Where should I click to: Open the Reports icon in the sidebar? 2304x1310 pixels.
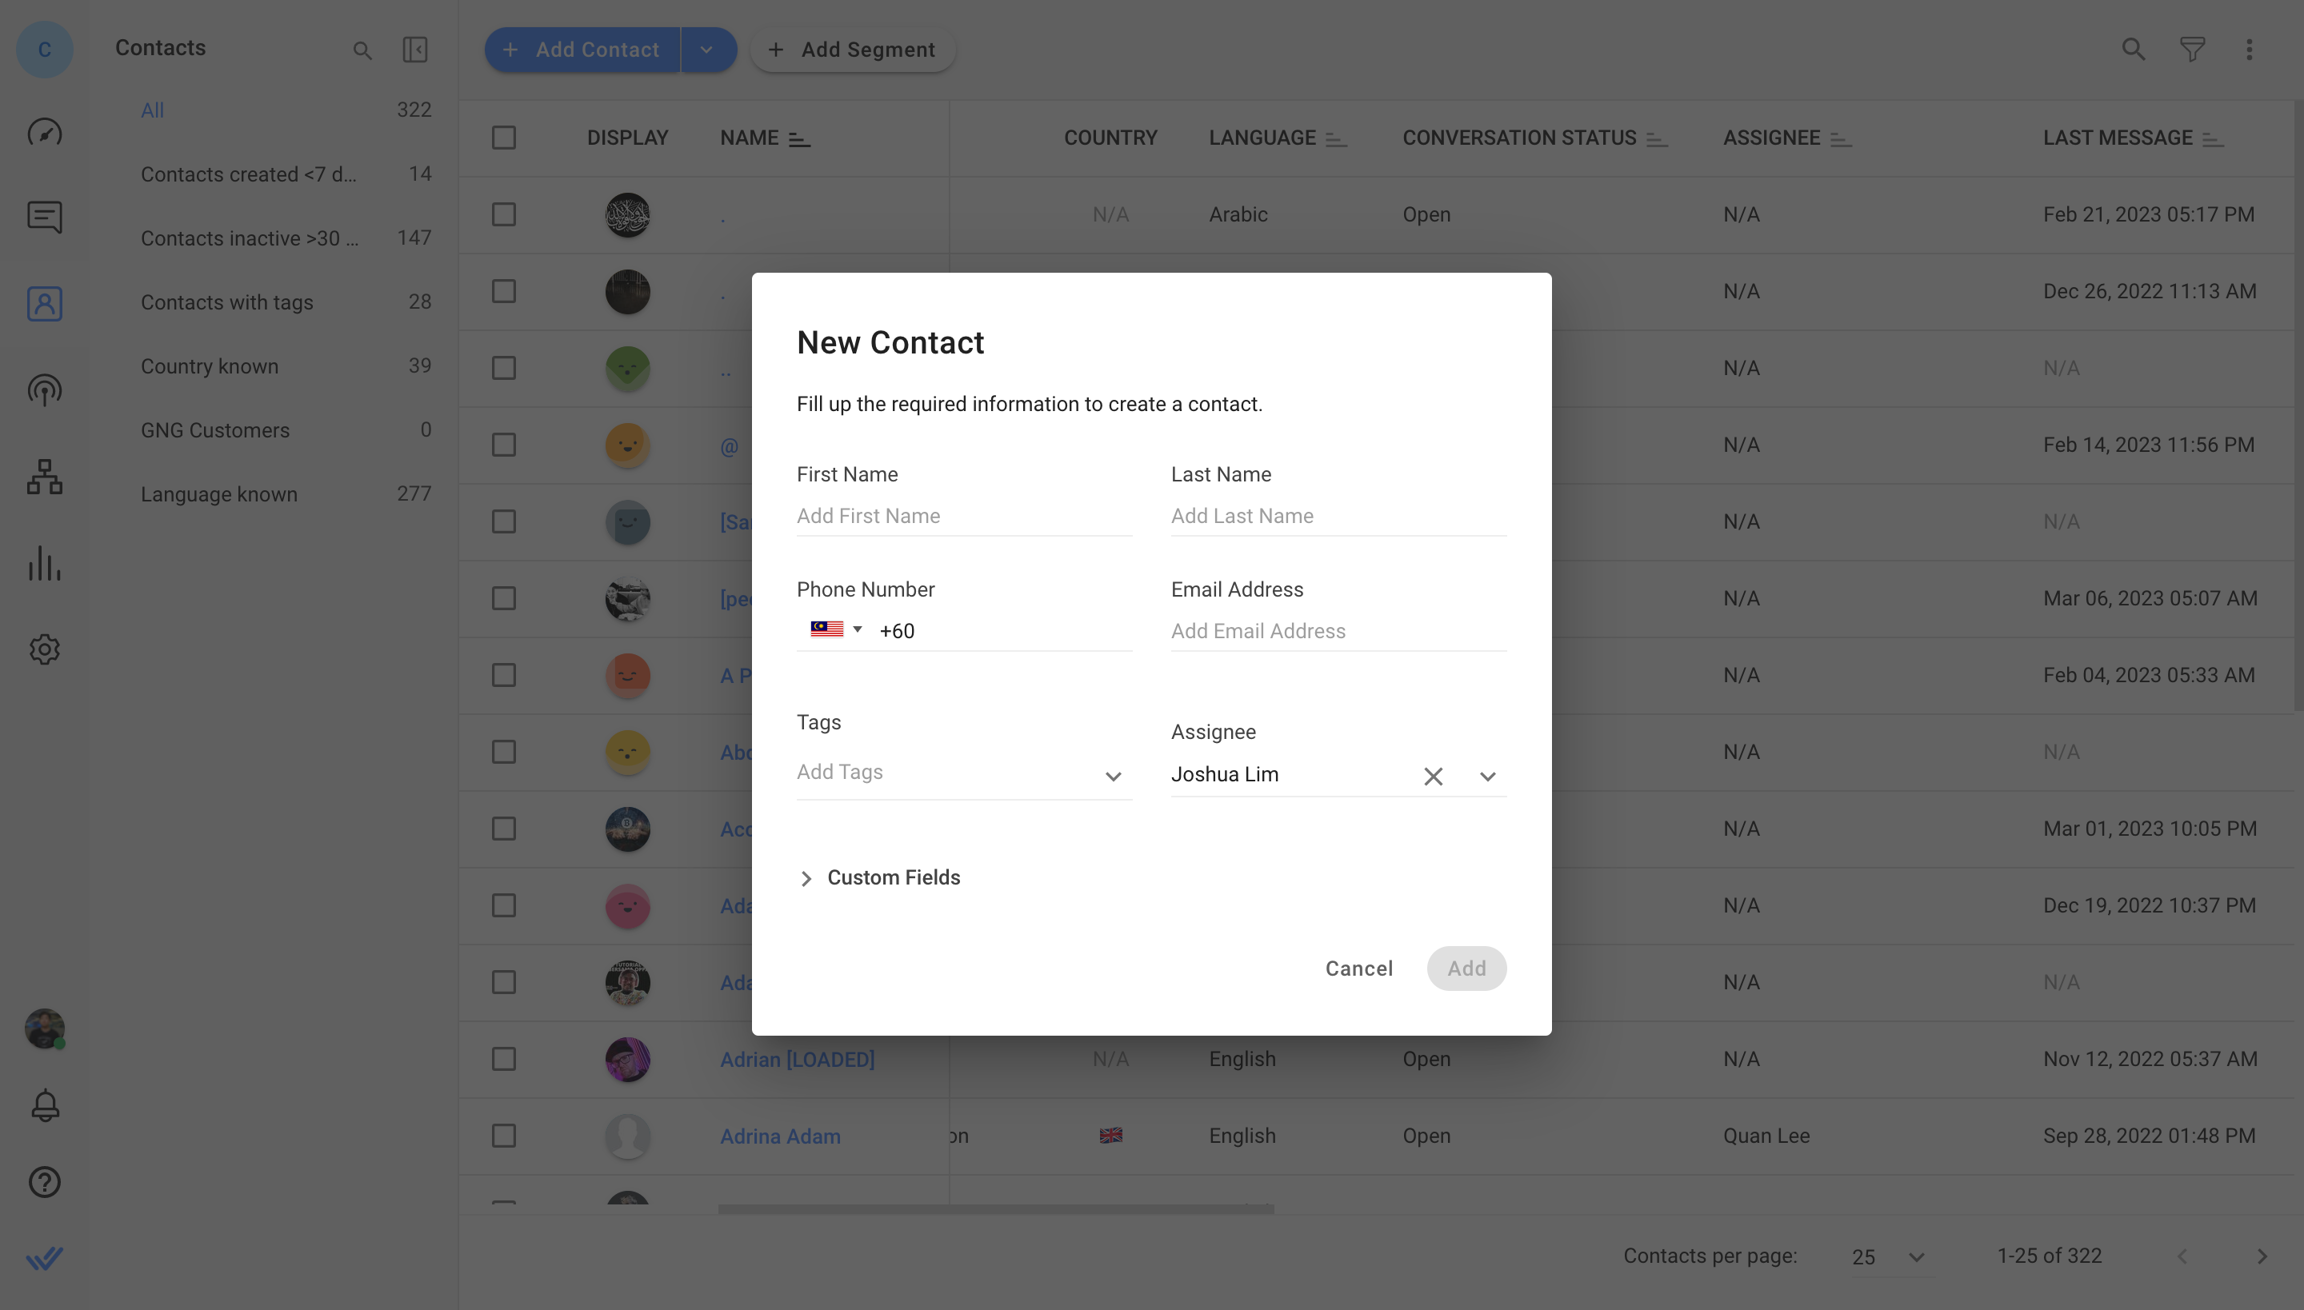point(44,564)
